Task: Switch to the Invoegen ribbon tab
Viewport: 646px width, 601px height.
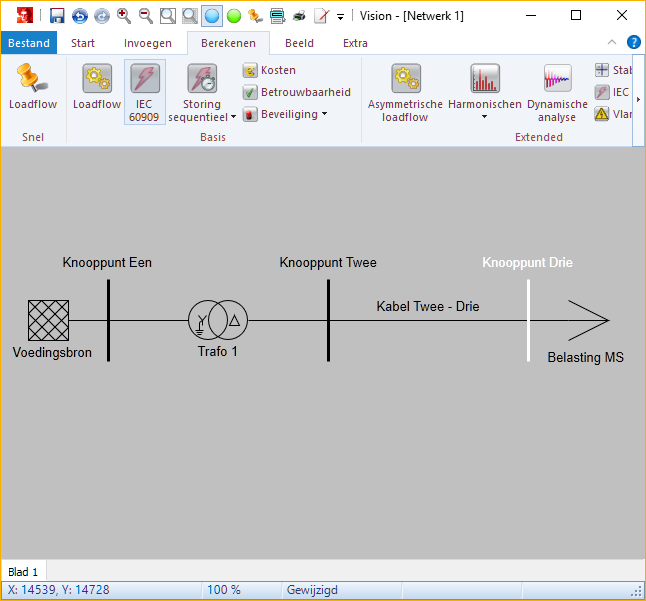Action: coord(147,43)
